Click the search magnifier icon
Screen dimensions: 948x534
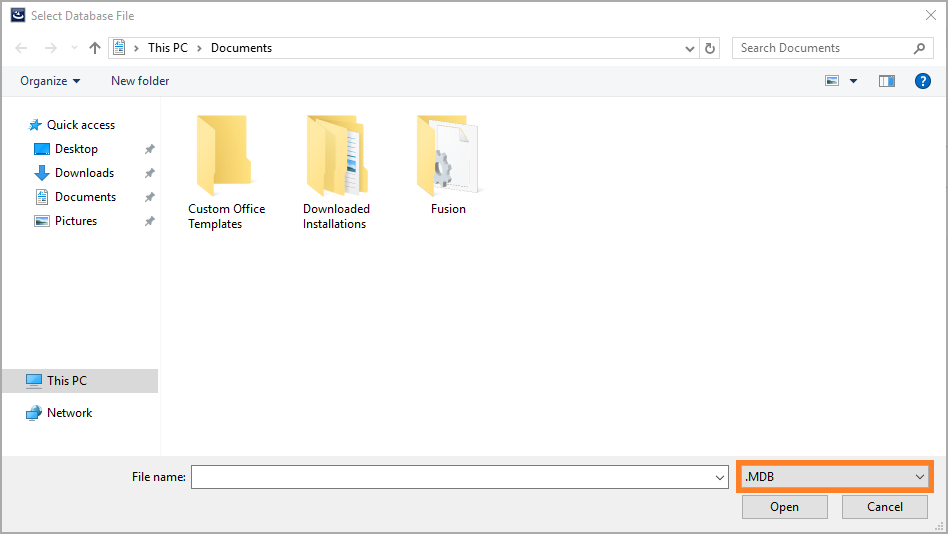click(919, 48)
